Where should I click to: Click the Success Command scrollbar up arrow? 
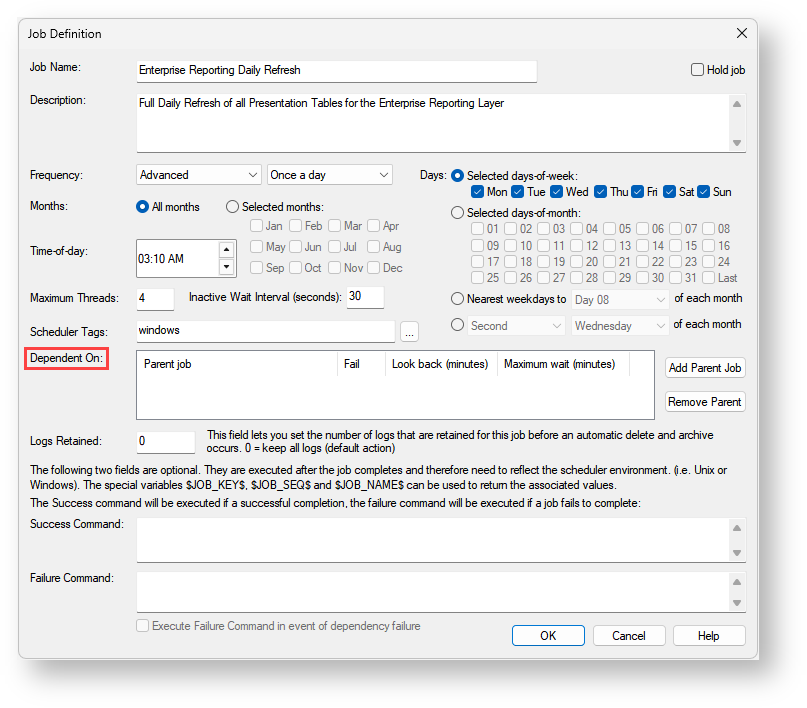[737, 528]
